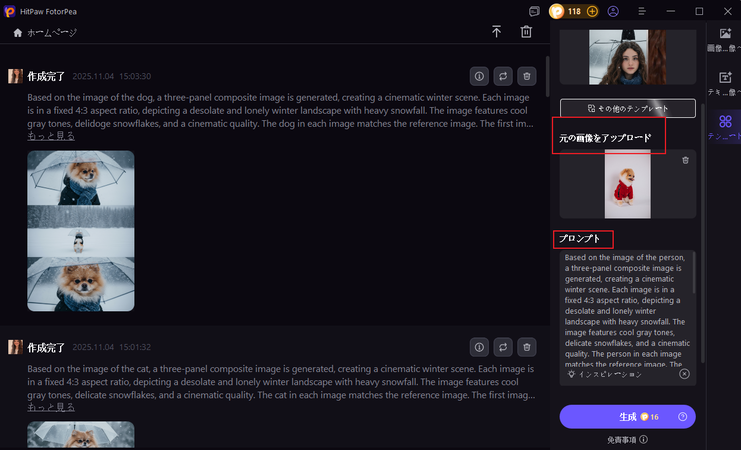This screenshot has width=741, height=450.
Task: Click the trash icon next to the export arrow
Action: pos(526,32)
